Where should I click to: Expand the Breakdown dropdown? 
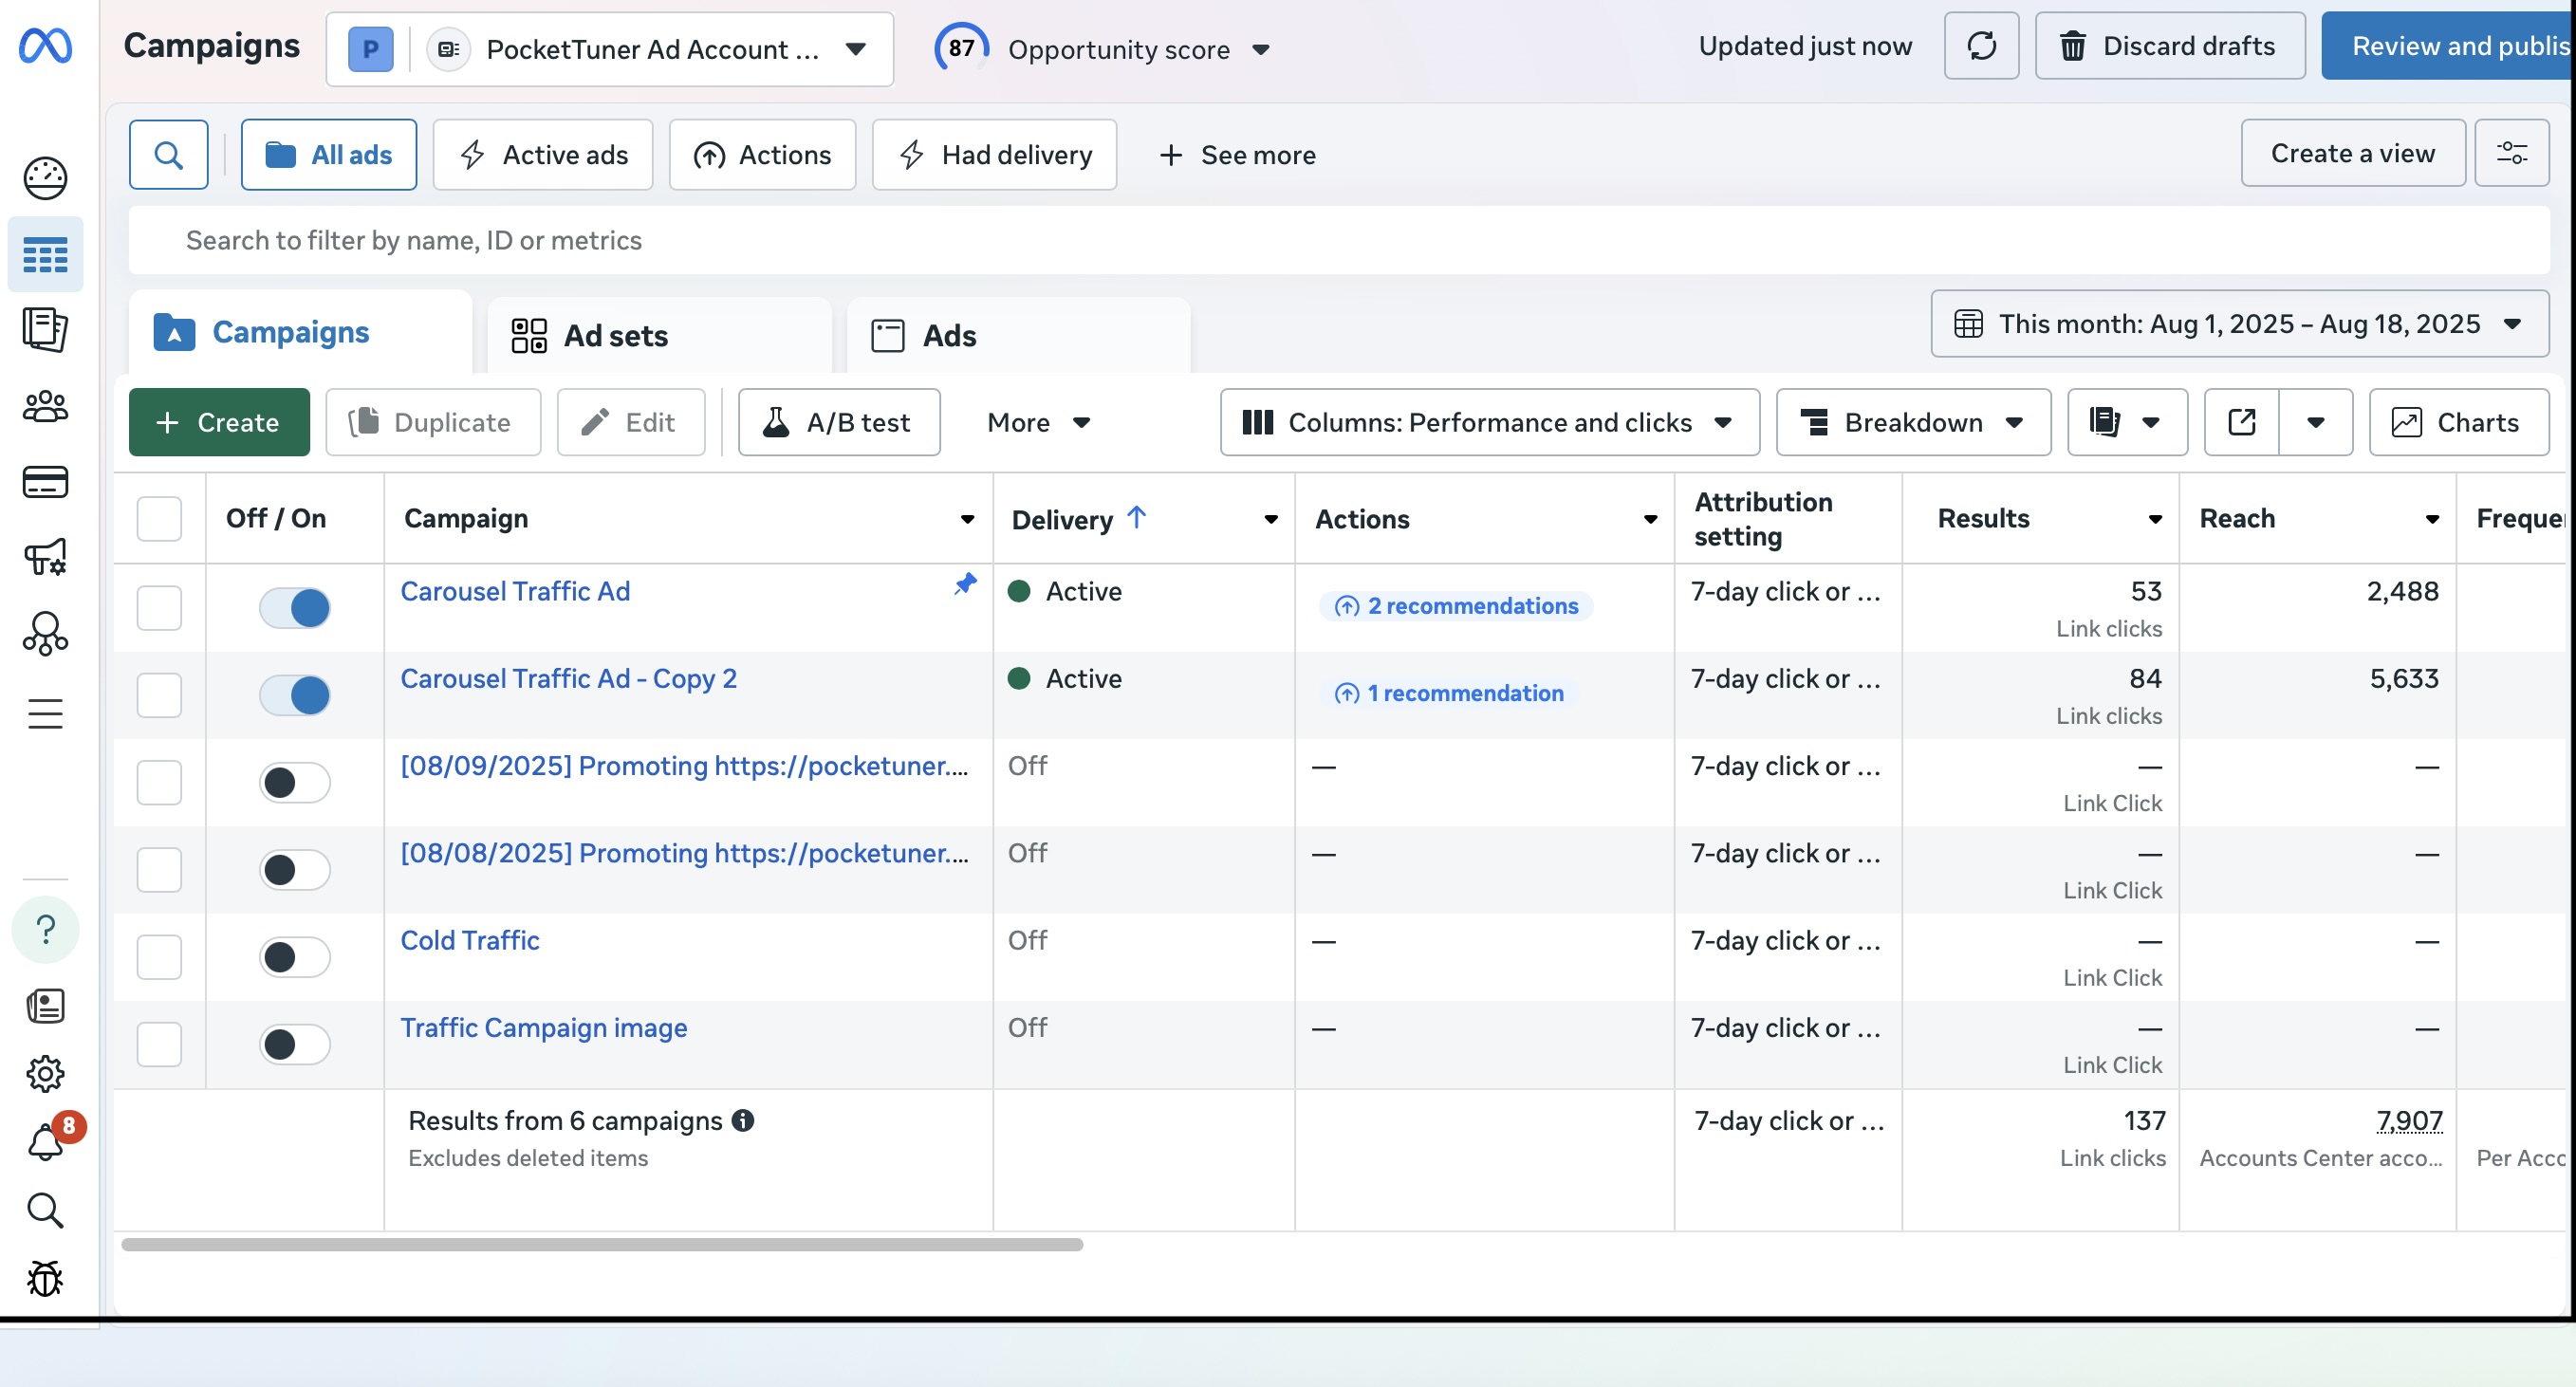coord(1912,422)
